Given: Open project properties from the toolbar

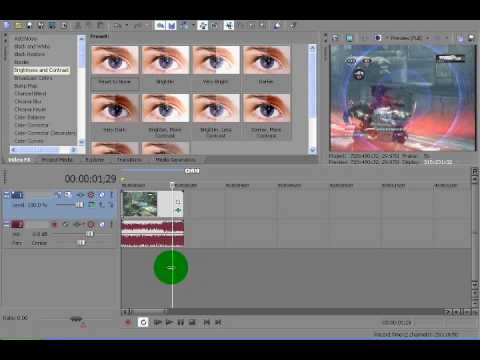Looking at the screenshot, I should (x=64, y=26).
